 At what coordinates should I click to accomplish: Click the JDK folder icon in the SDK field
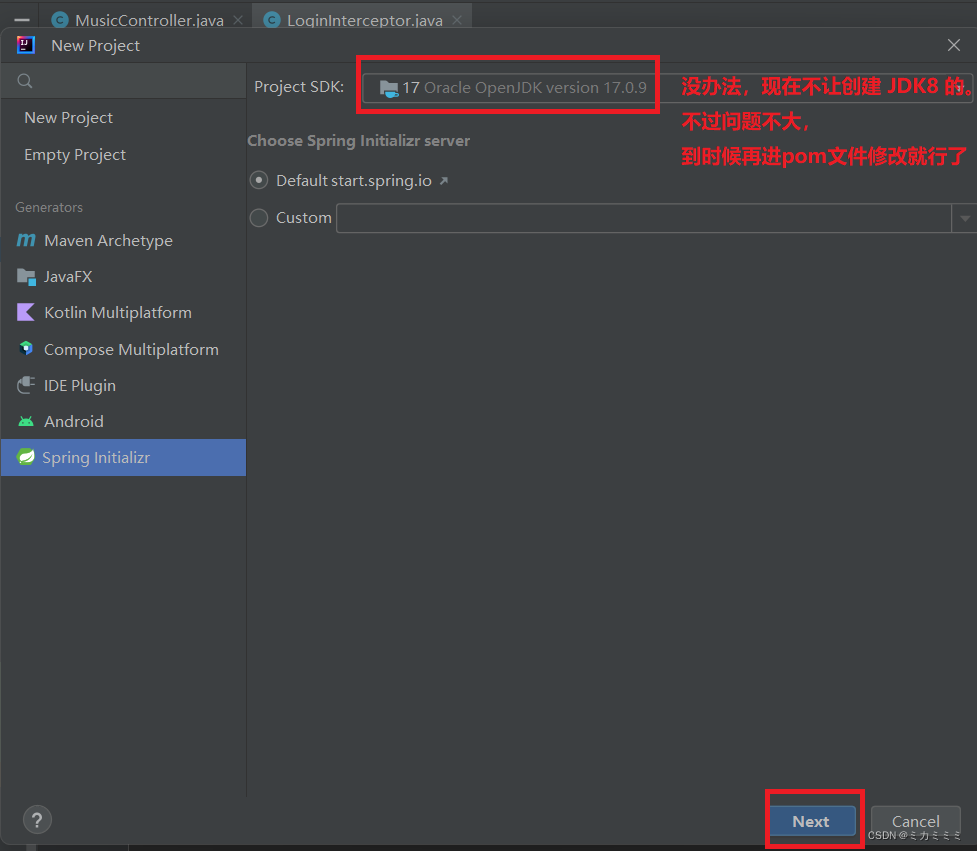coord(389,88)
